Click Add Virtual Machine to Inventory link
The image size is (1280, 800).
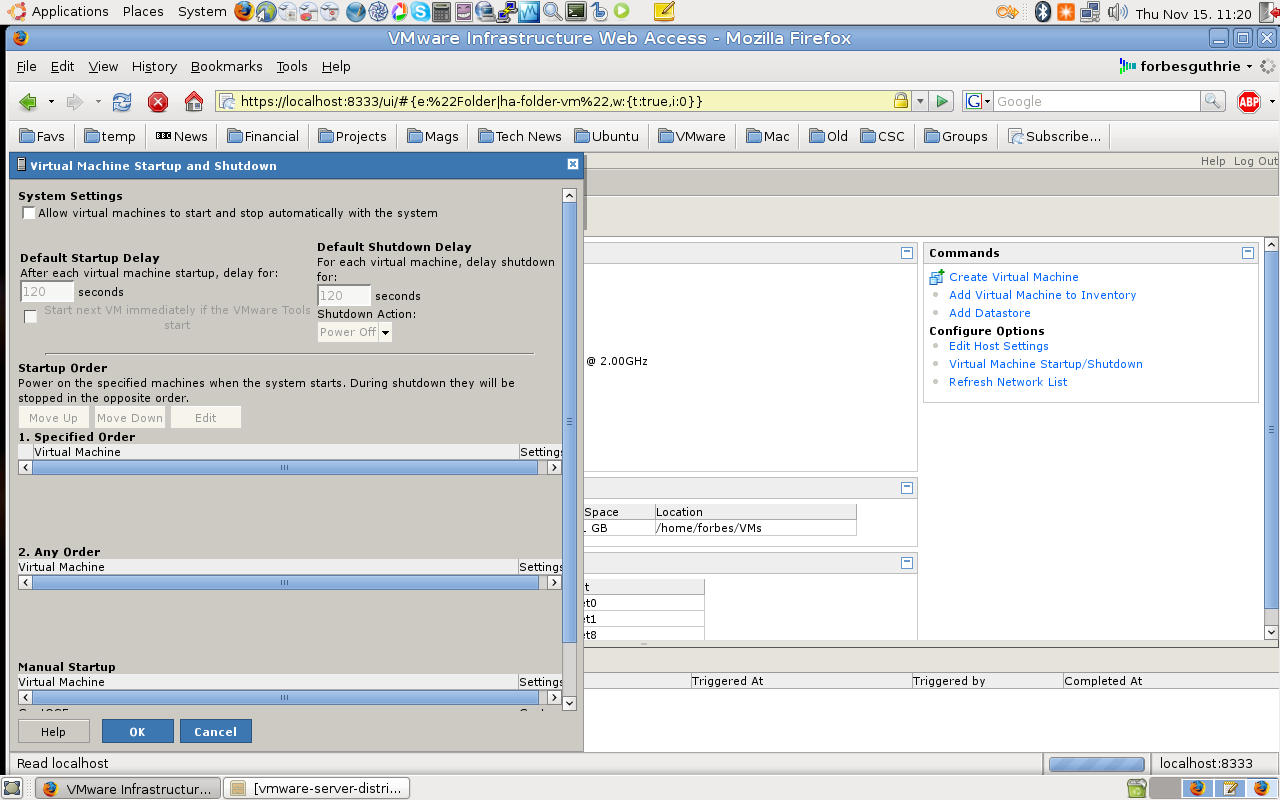[x=1043, y=295]
